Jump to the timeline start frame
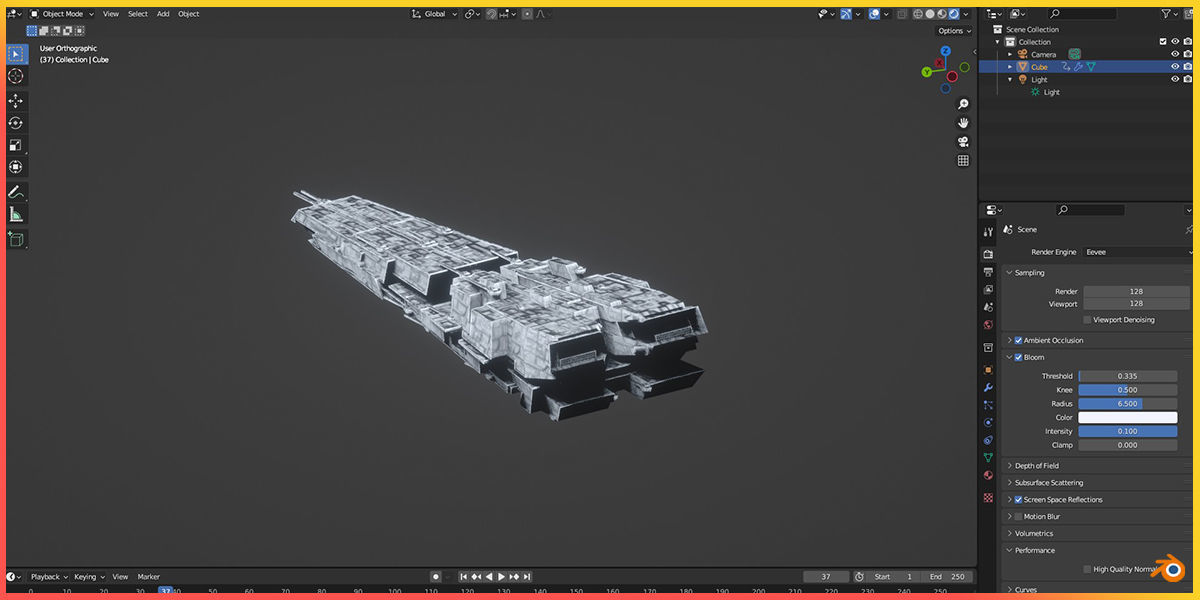Viewport: 1200px width, 600px height. pos(464,577)
